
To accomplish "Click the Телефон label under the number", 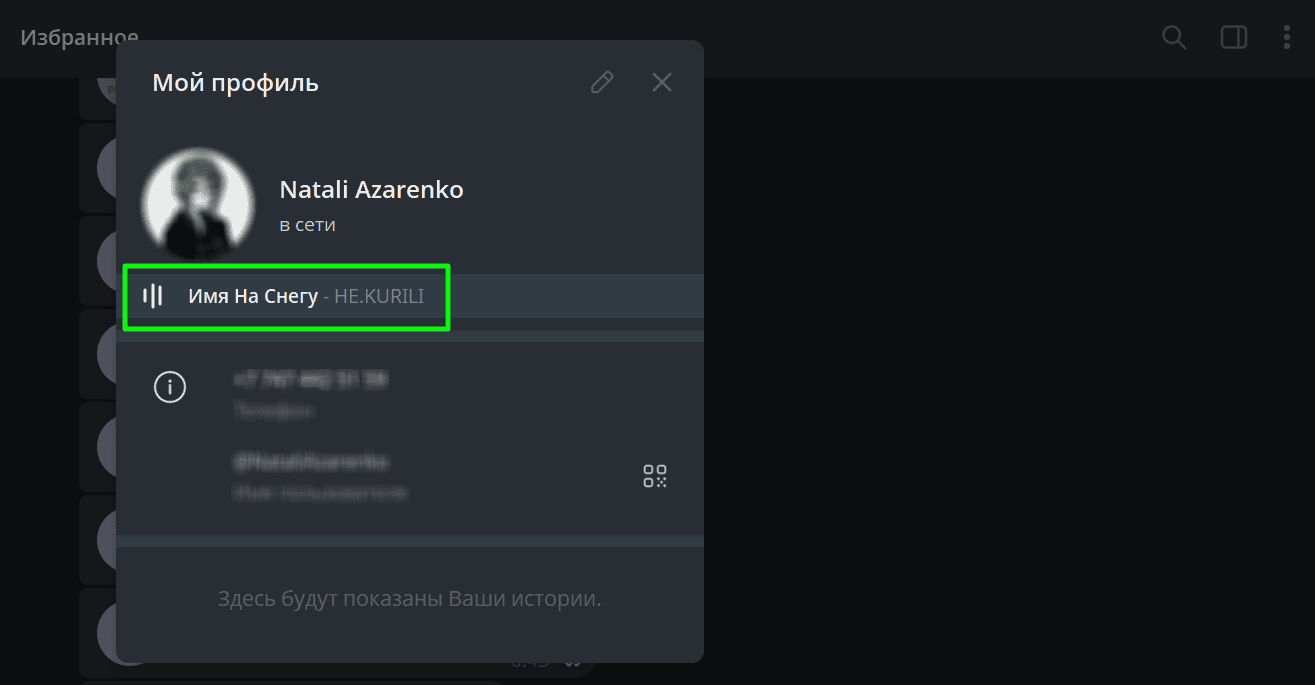I will (273, 410).
